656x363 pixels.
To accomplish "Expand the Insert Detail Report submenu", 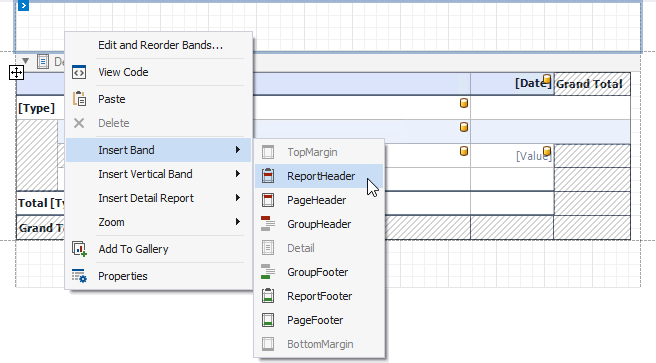I will coord(238,197).
